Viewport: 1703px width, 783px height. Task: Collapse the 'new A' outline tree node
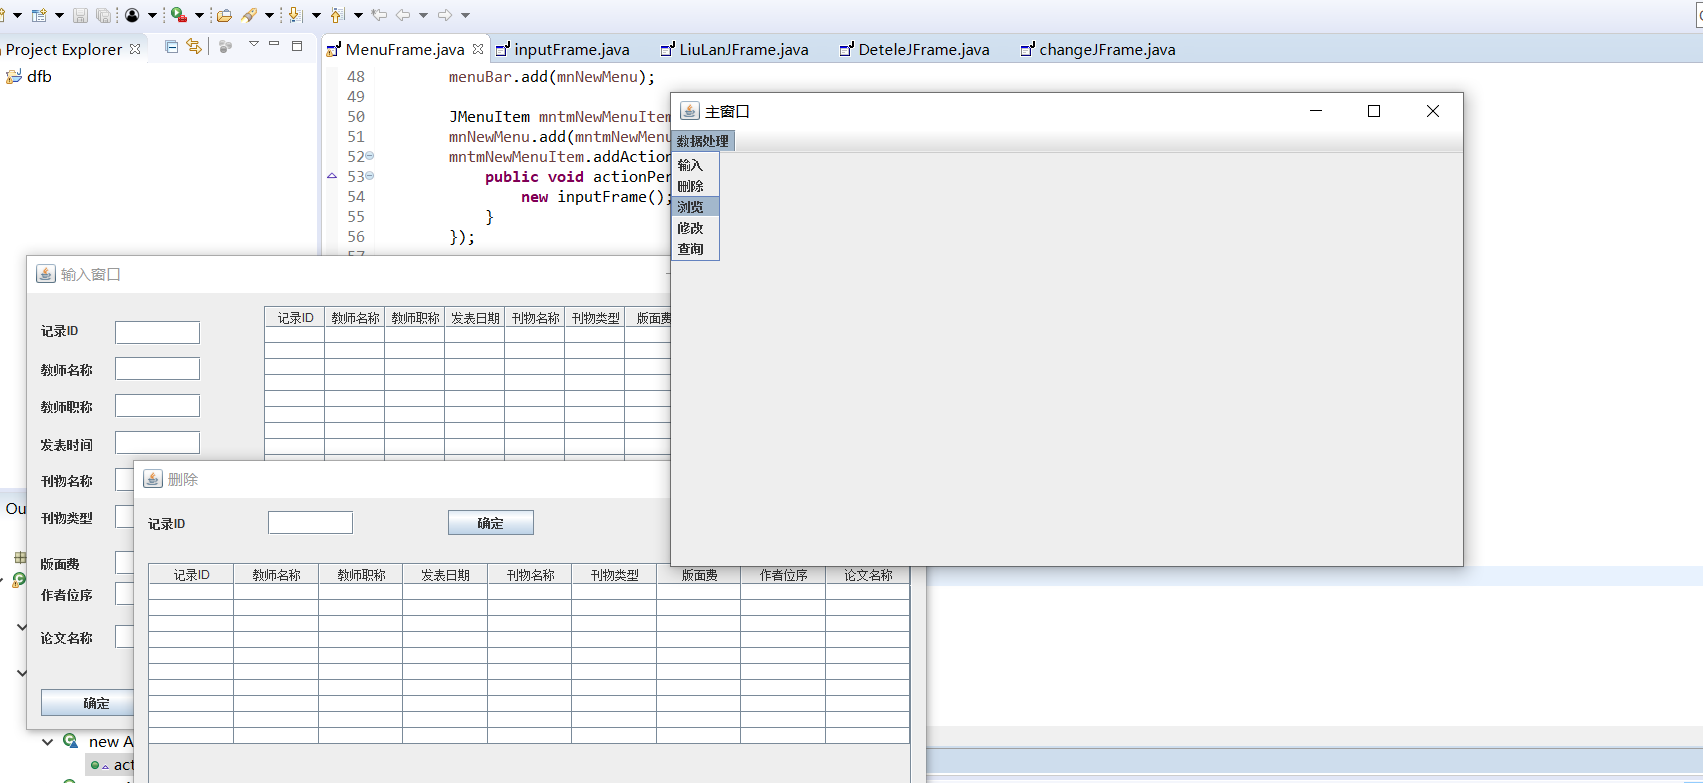pyautogui.click(x=47, y=742)
